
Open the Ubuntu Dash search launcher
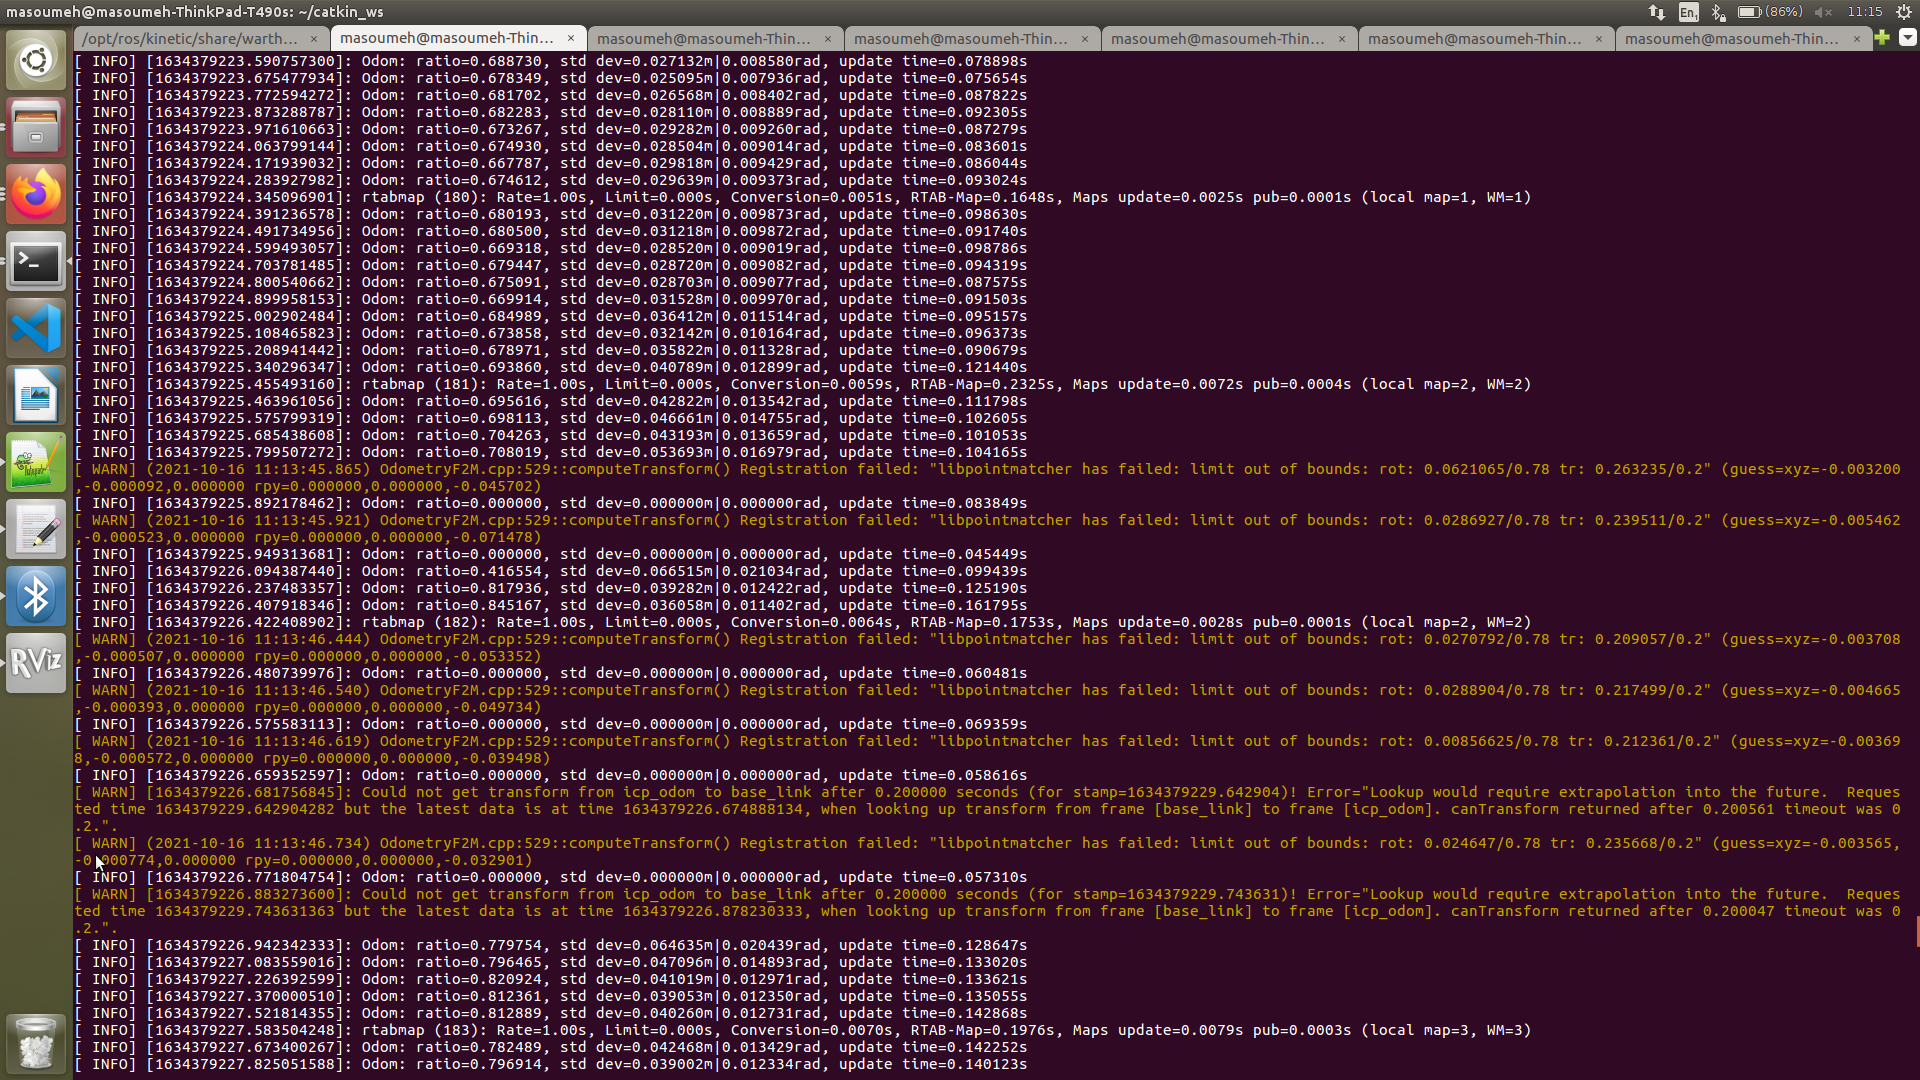pos(36,61)
